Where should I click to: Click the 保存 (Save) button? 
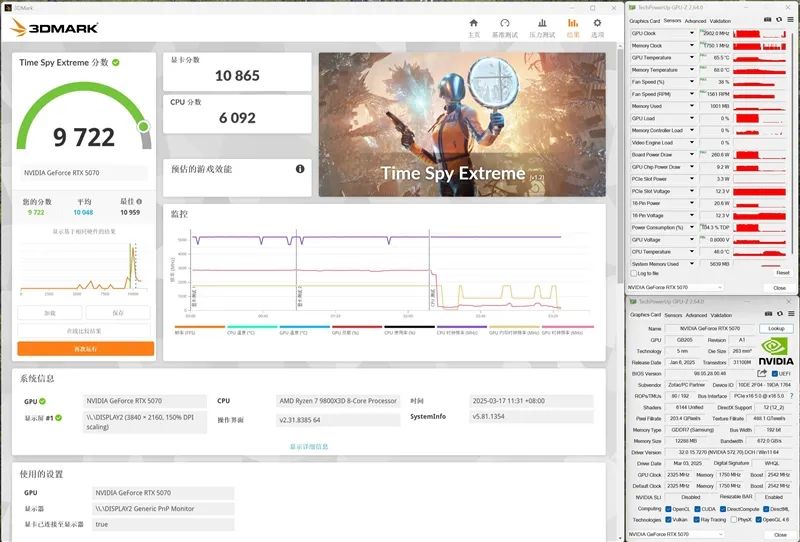click(118, 313)
